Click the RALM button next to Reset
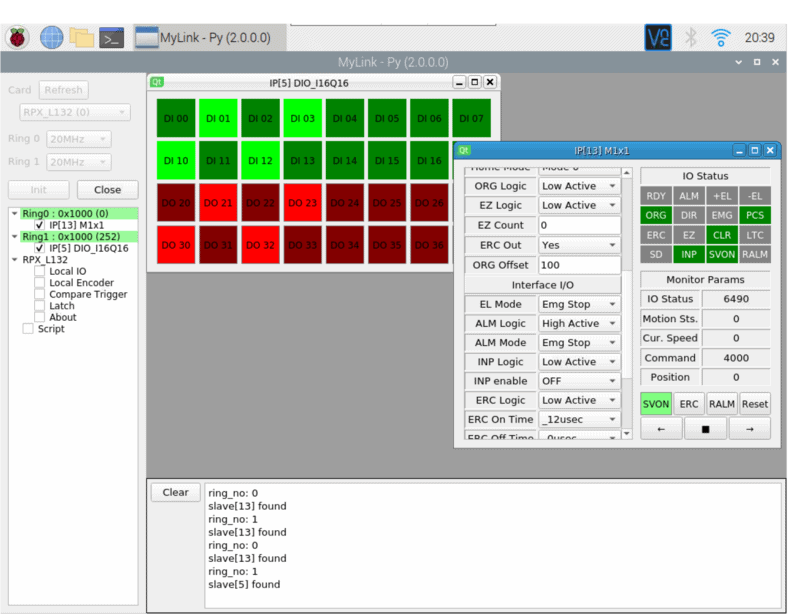Image resolution: width=800 pixels, height=614 pixels. (722, 404)
